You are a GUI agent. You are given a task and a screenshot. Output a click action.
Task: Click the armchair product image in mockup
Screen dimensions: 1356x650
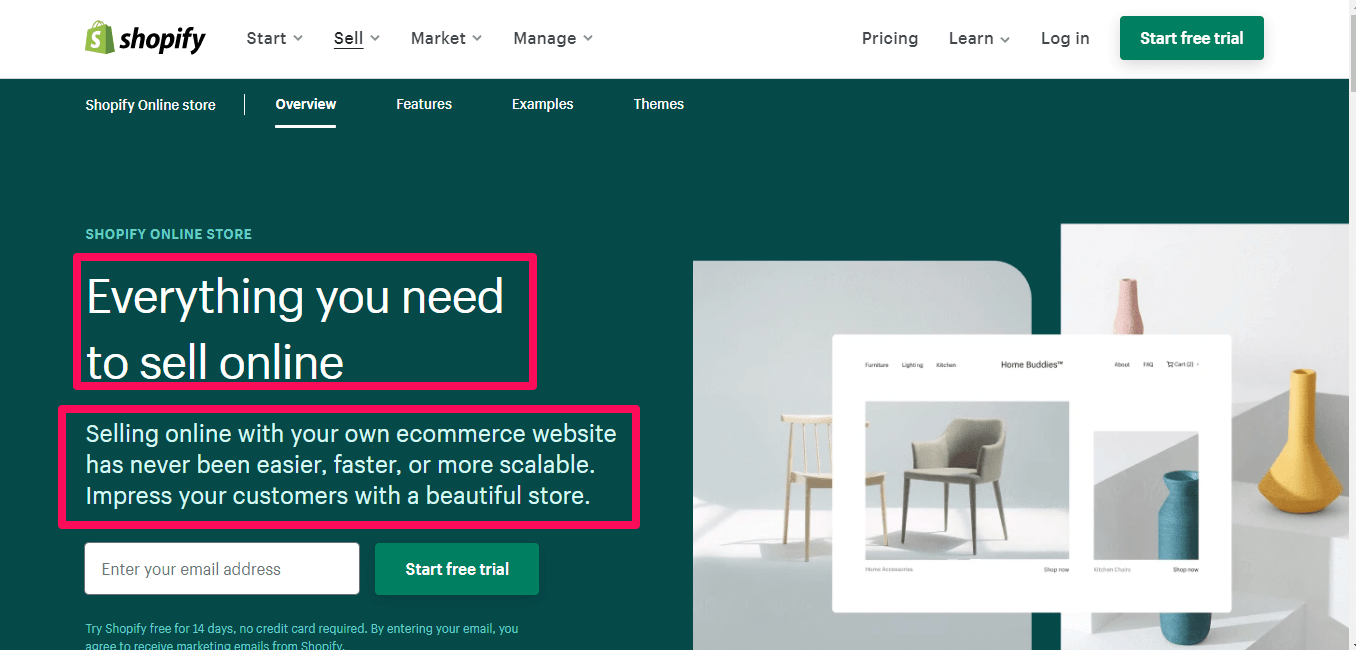point(966,480)
